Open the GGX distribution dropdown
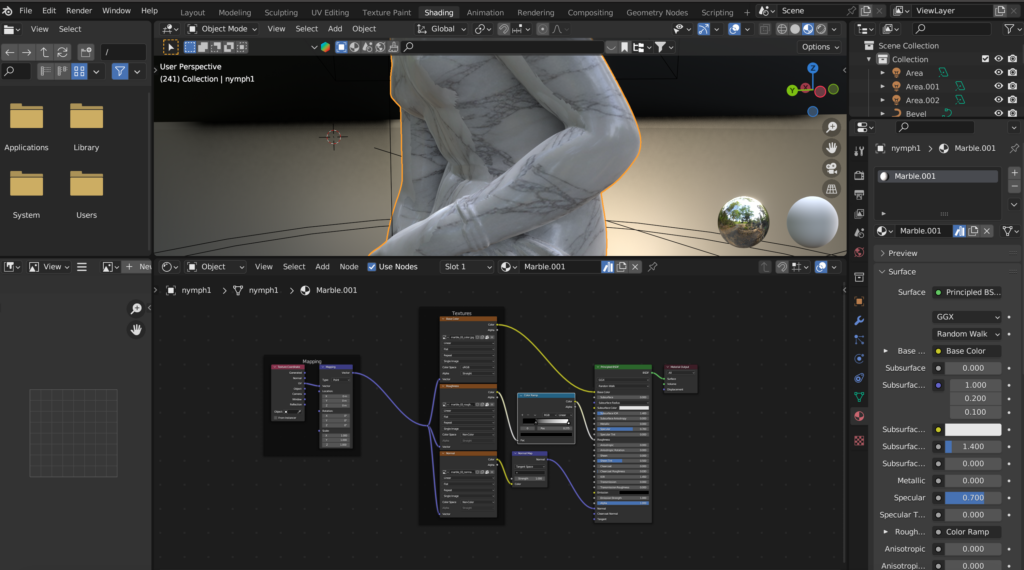This screenshot has width=1024, height=570. tap(967, 317)
